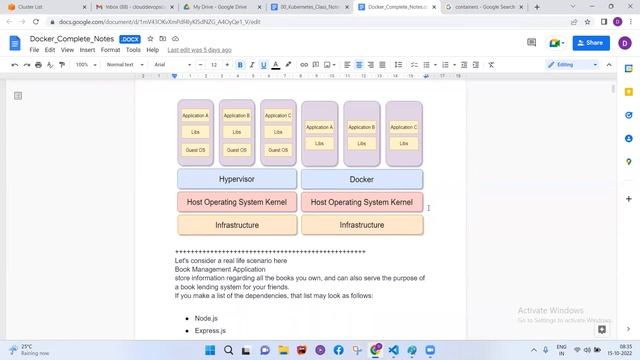
Task: Open the Arial font dropdown
Action: click(x=172, y=65)
